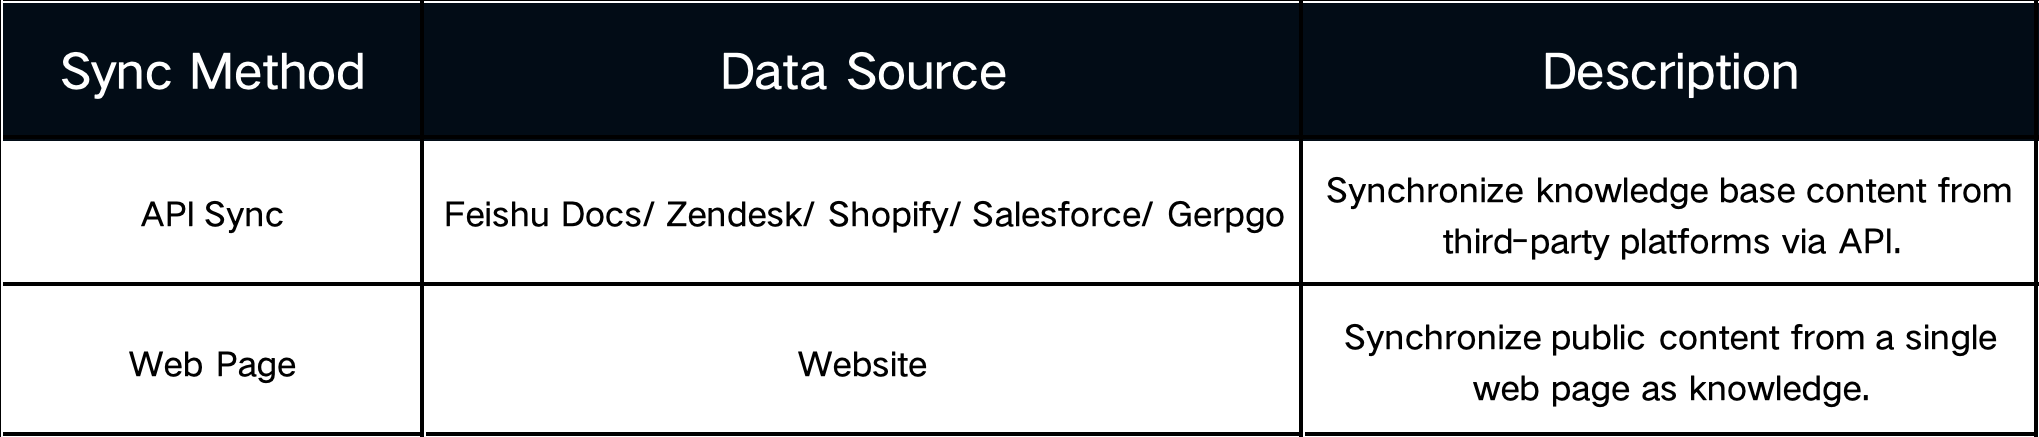Click the word single in description
This screenshot has height=437, width=2039.
point(1950,339)
